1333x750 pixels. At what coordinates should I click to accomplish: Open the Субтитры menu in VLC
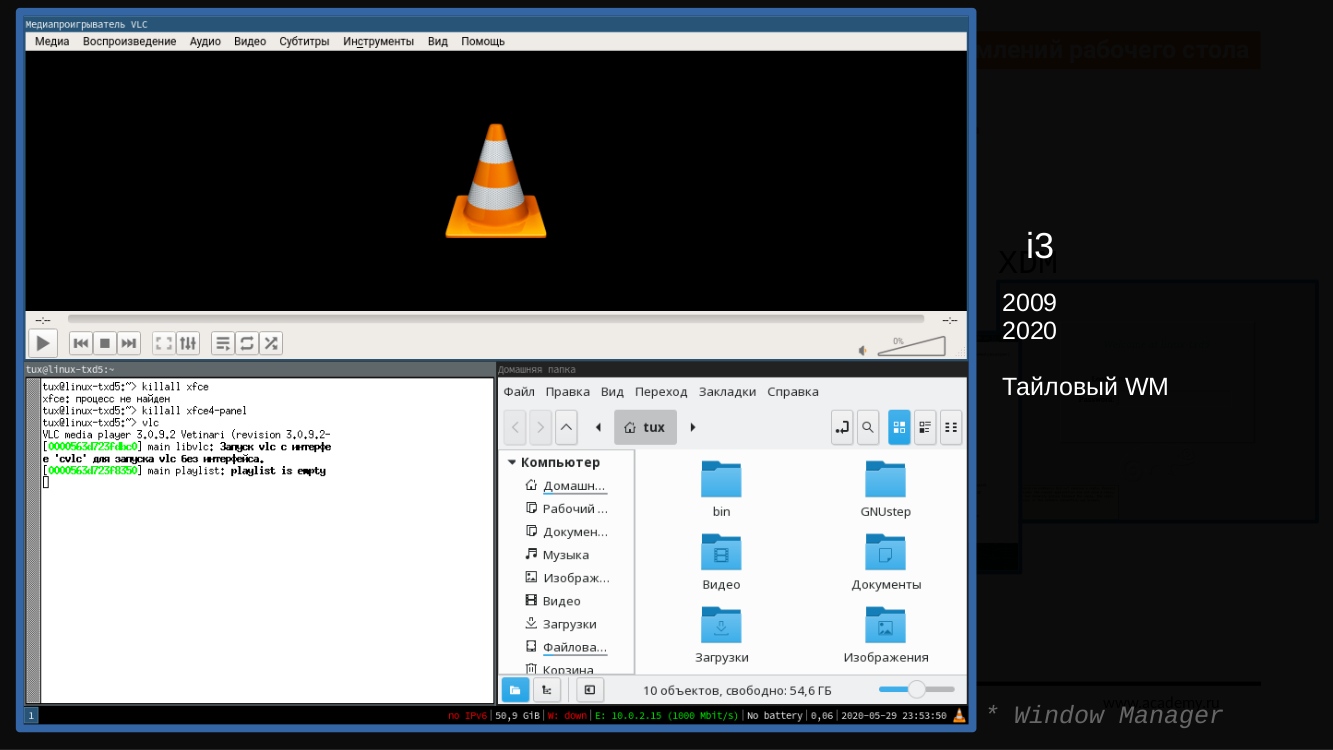click(x=304, y=41)
